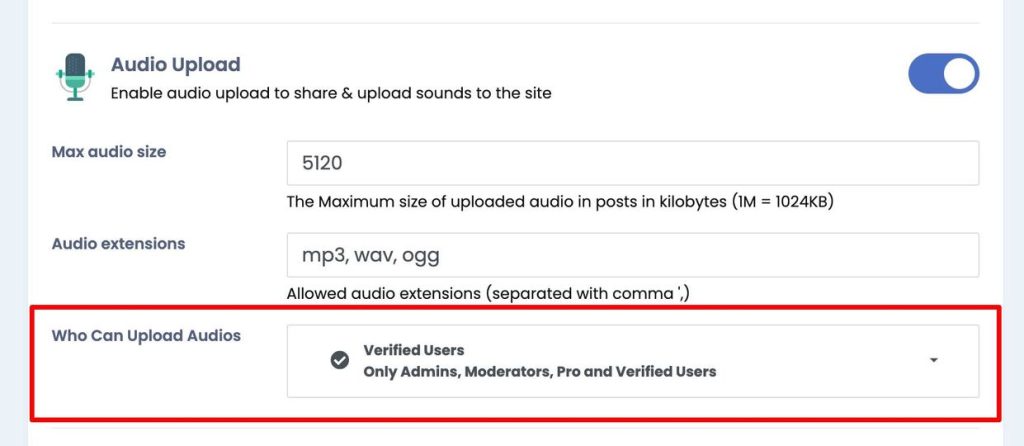
Task: Click the "Enable audio upload to share" description
Action: [x=331, y=93]
